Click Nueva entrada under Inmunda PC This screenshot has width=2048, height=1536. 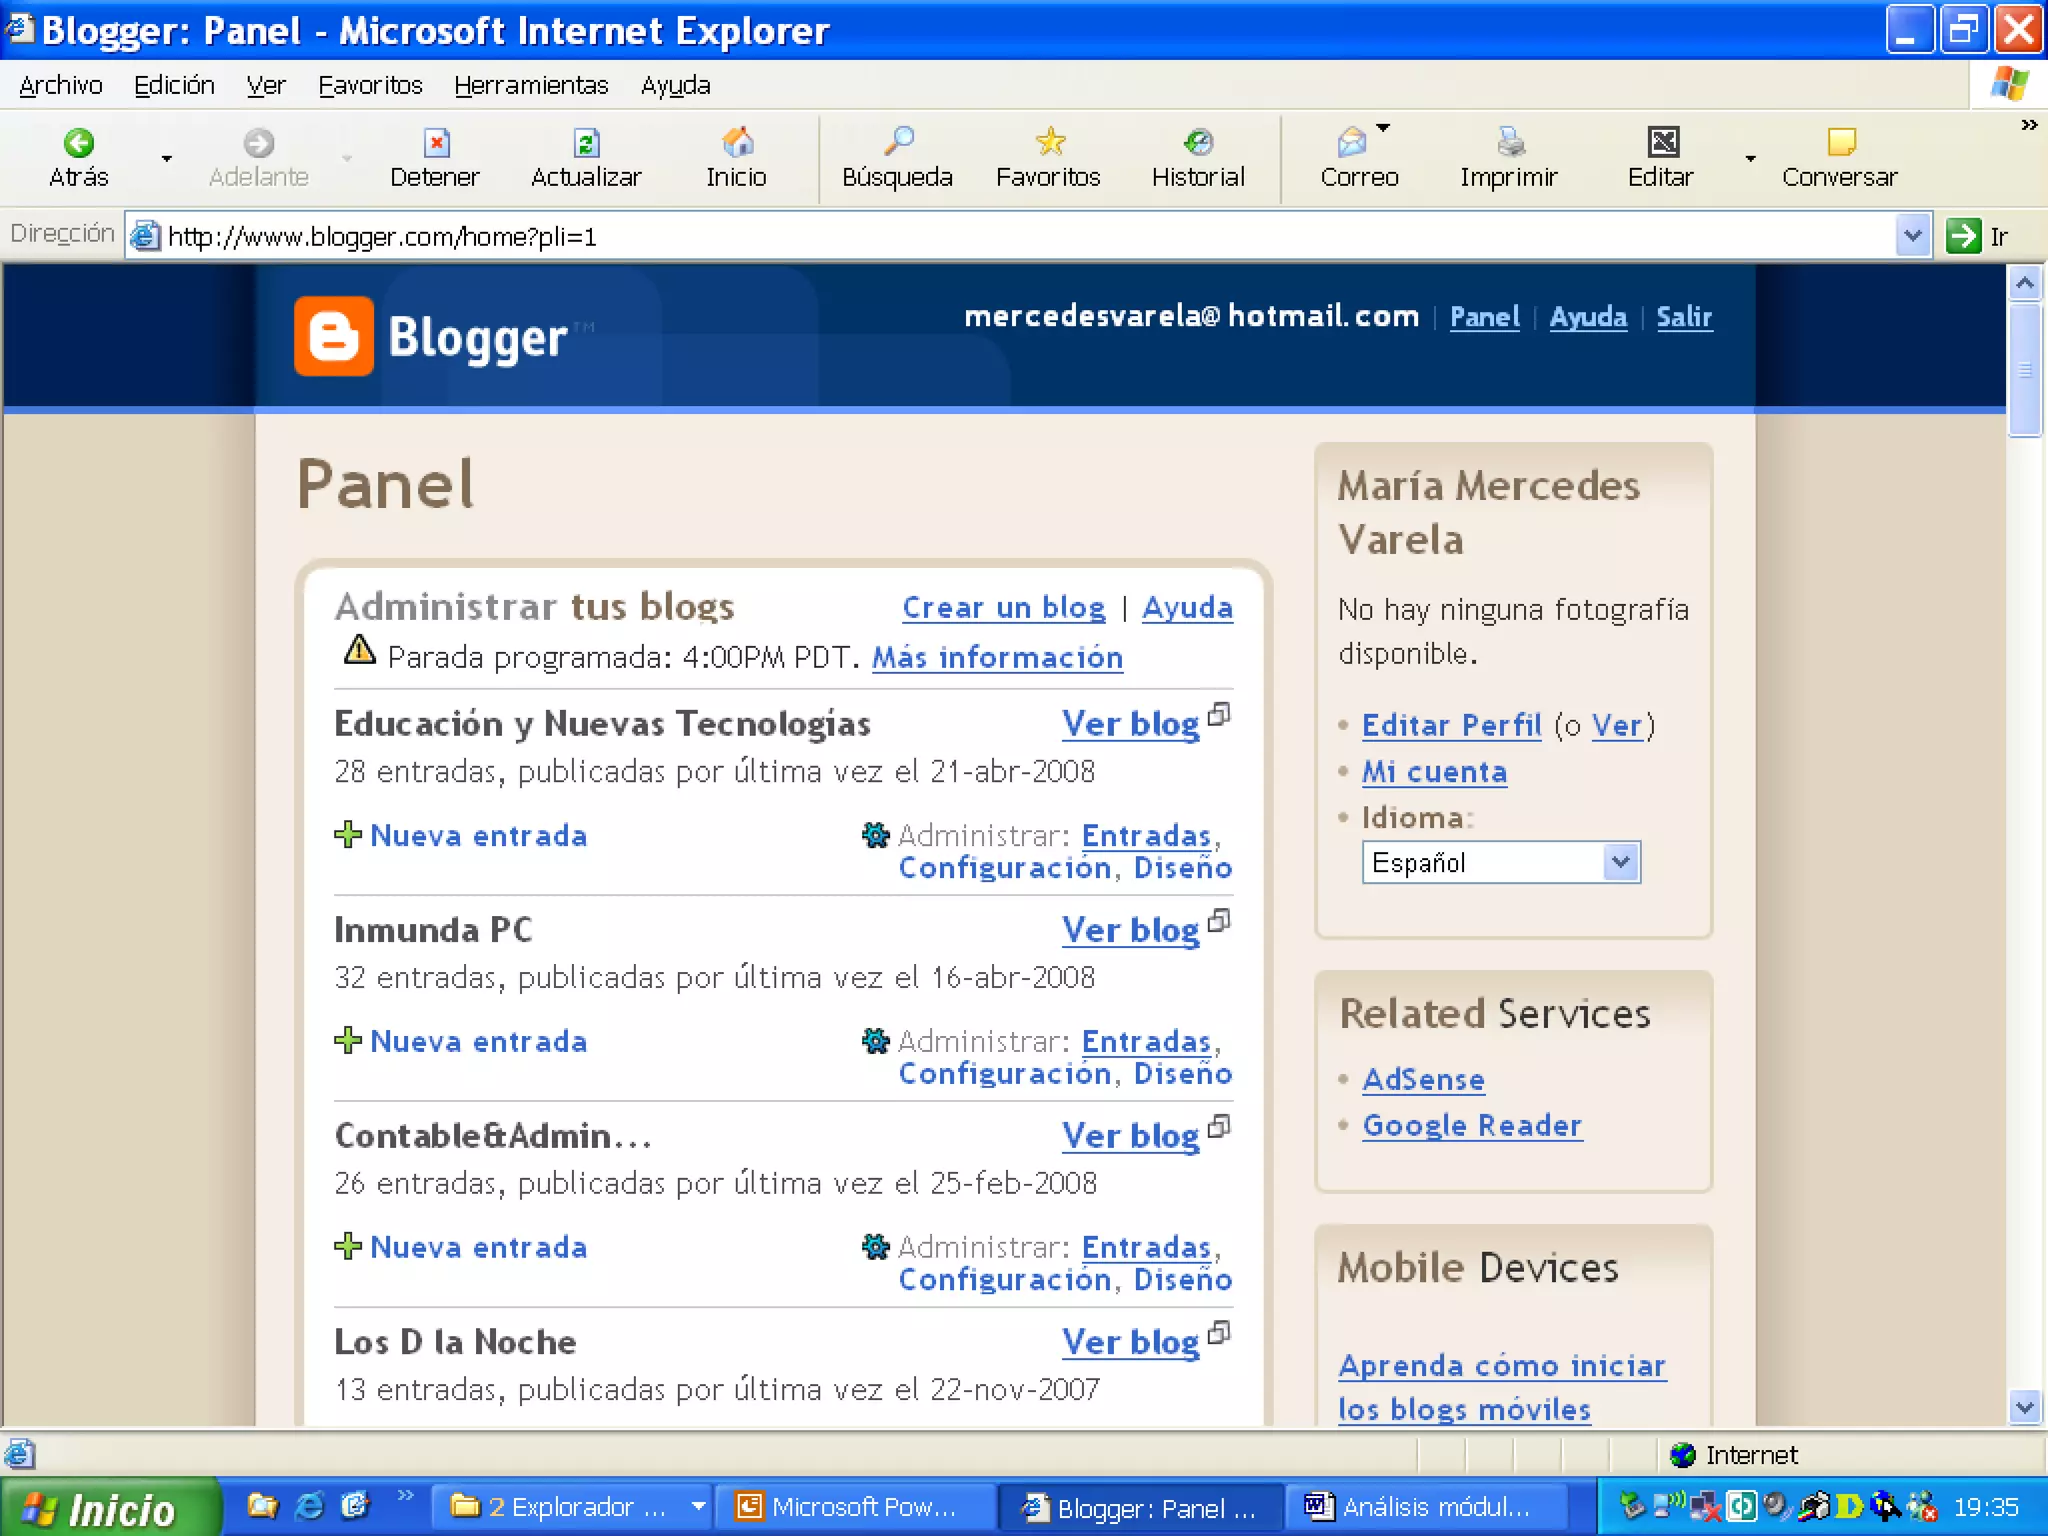click(478, 1041)
